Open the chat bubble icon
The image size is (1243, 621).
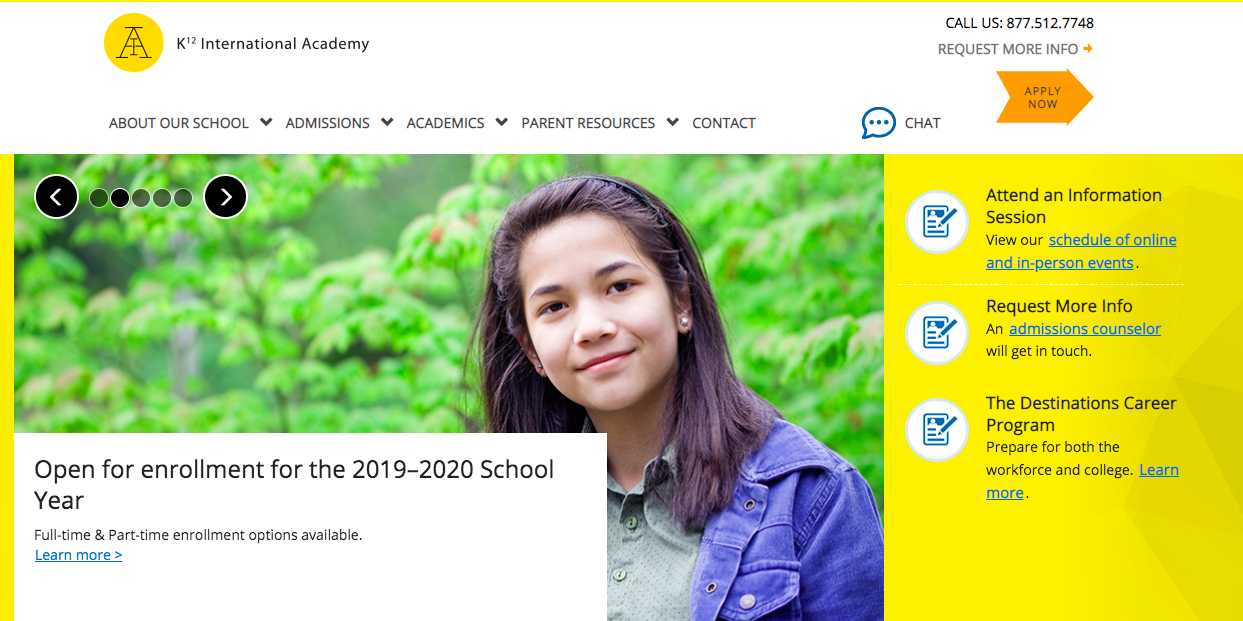point(878,123)
